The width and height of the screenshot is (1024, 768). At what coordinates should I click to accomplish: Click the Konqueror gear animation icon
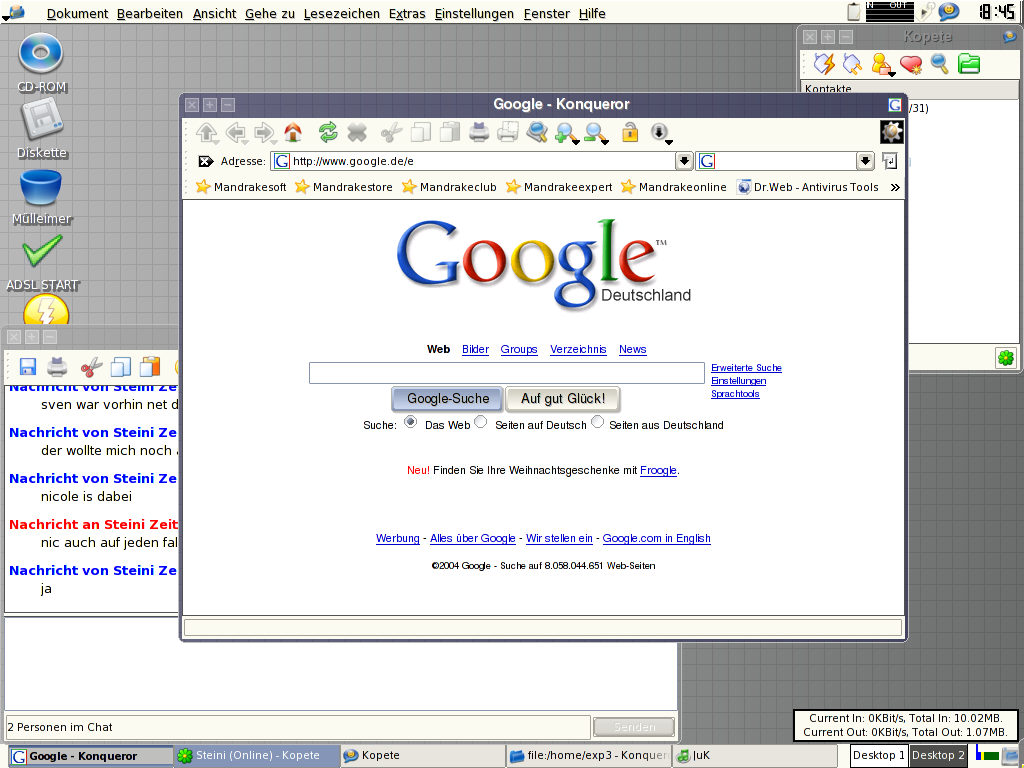click(891, 132)
